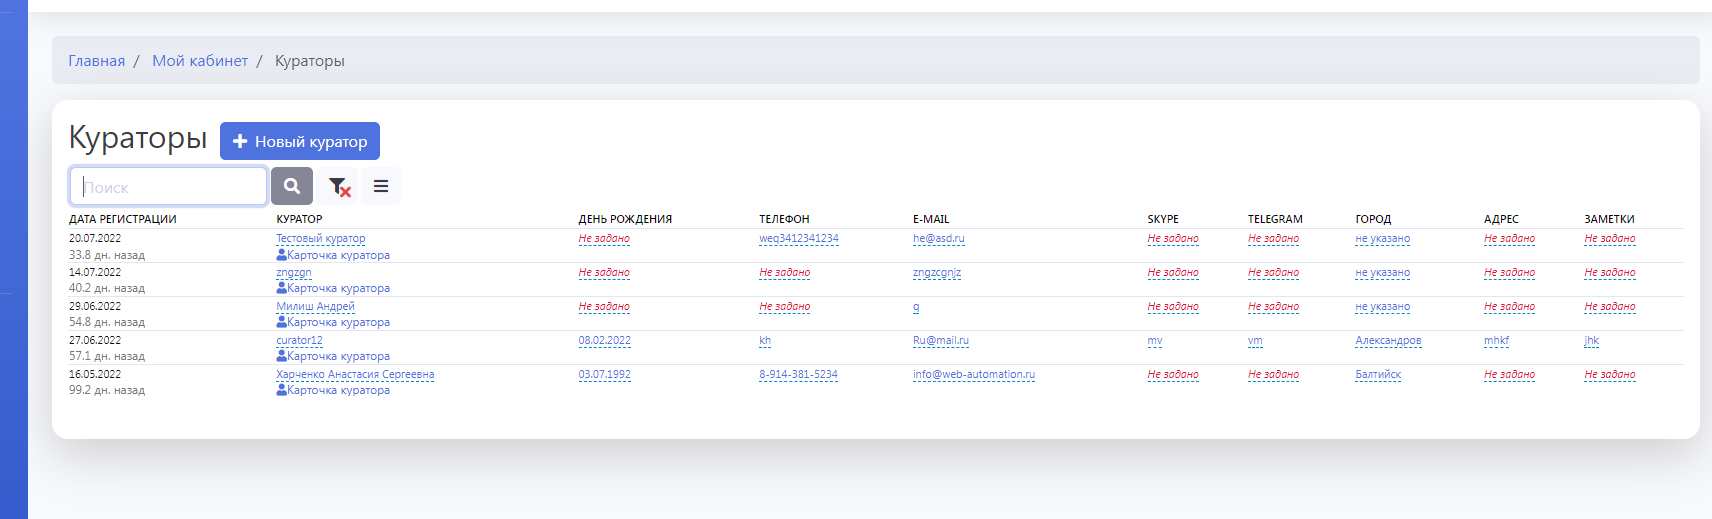Open Мой кабинет breadcrumb link

pyautogui.click(x=200, y=61)
